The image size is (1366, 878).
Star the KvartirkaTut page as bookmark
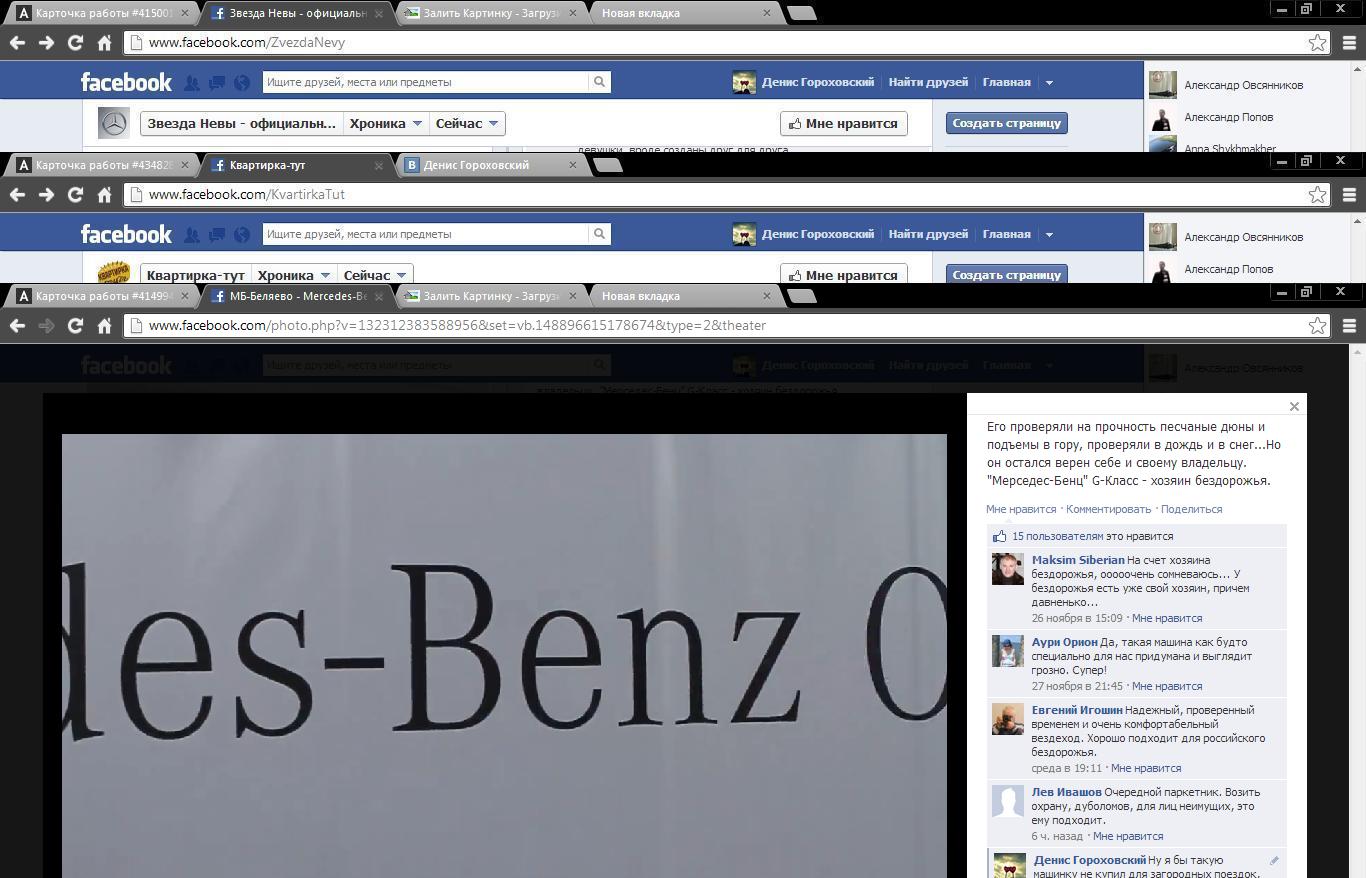[x=1318, y=195]
